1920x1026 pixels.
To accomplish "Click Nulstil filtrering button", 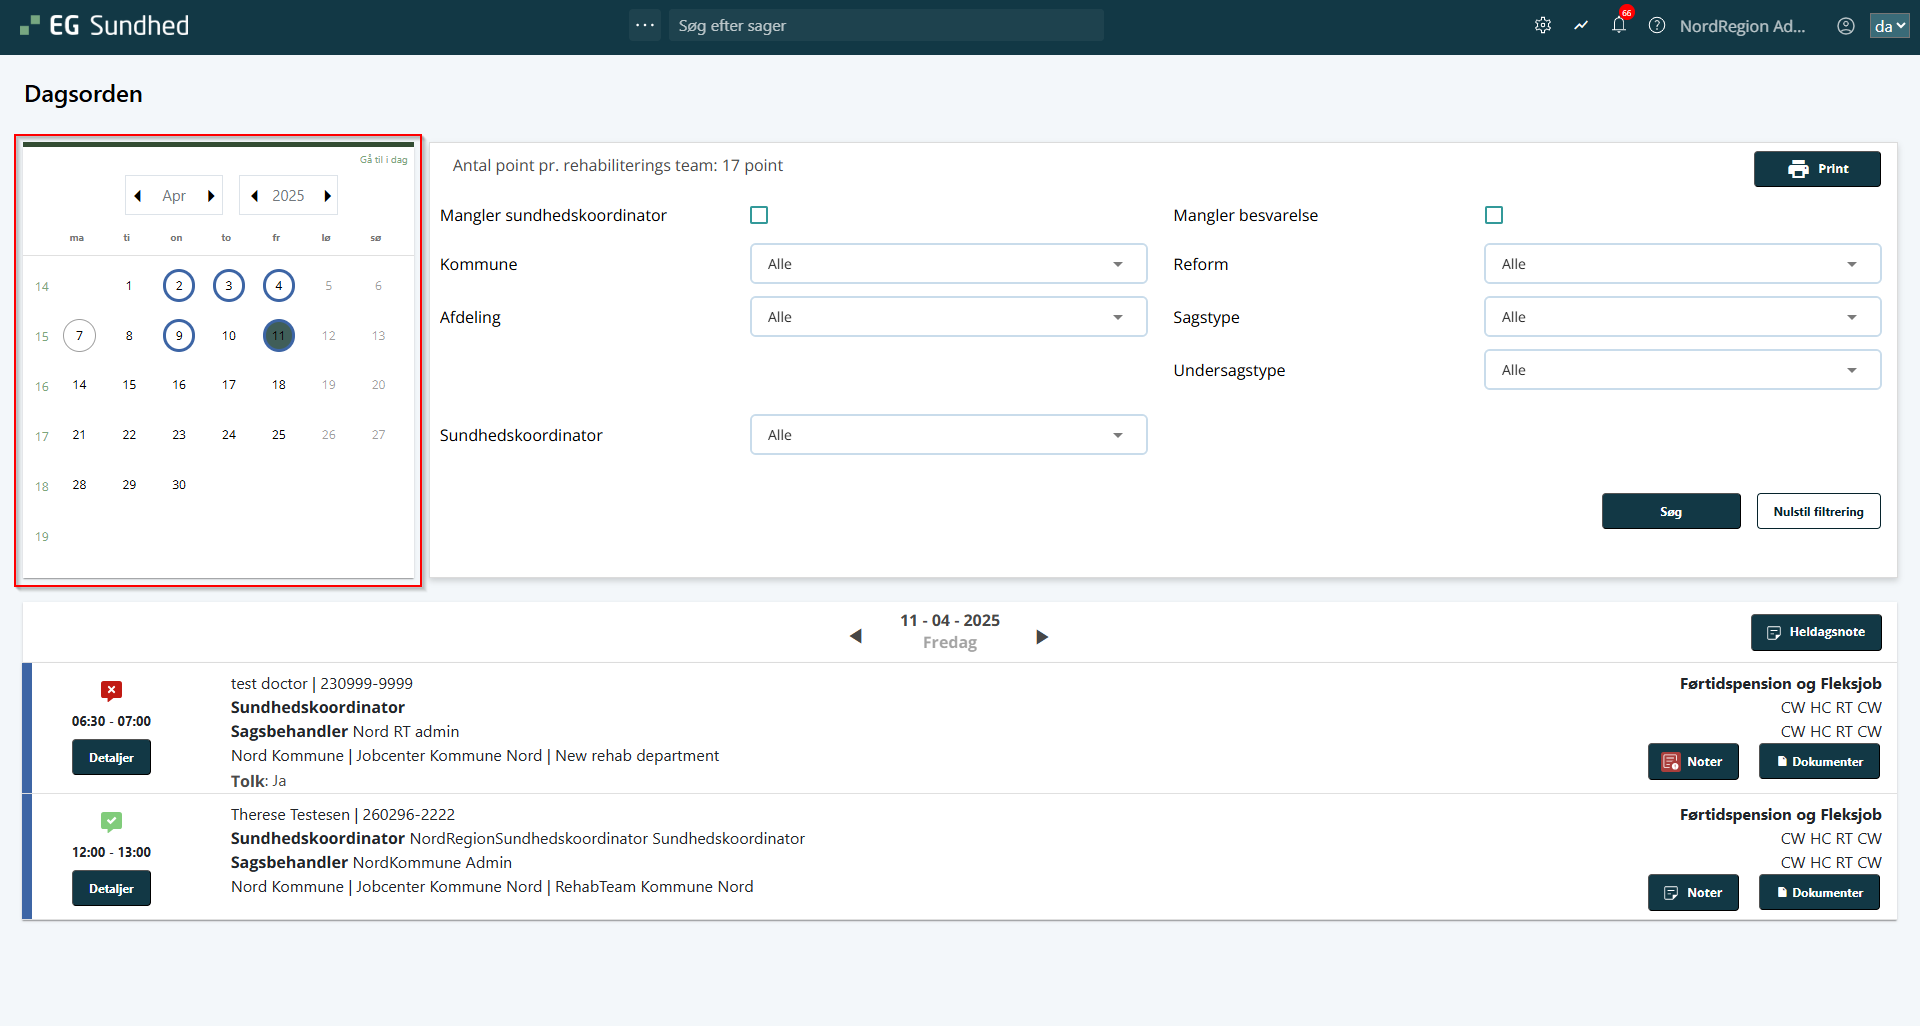I will click(x=1818, y=511).
